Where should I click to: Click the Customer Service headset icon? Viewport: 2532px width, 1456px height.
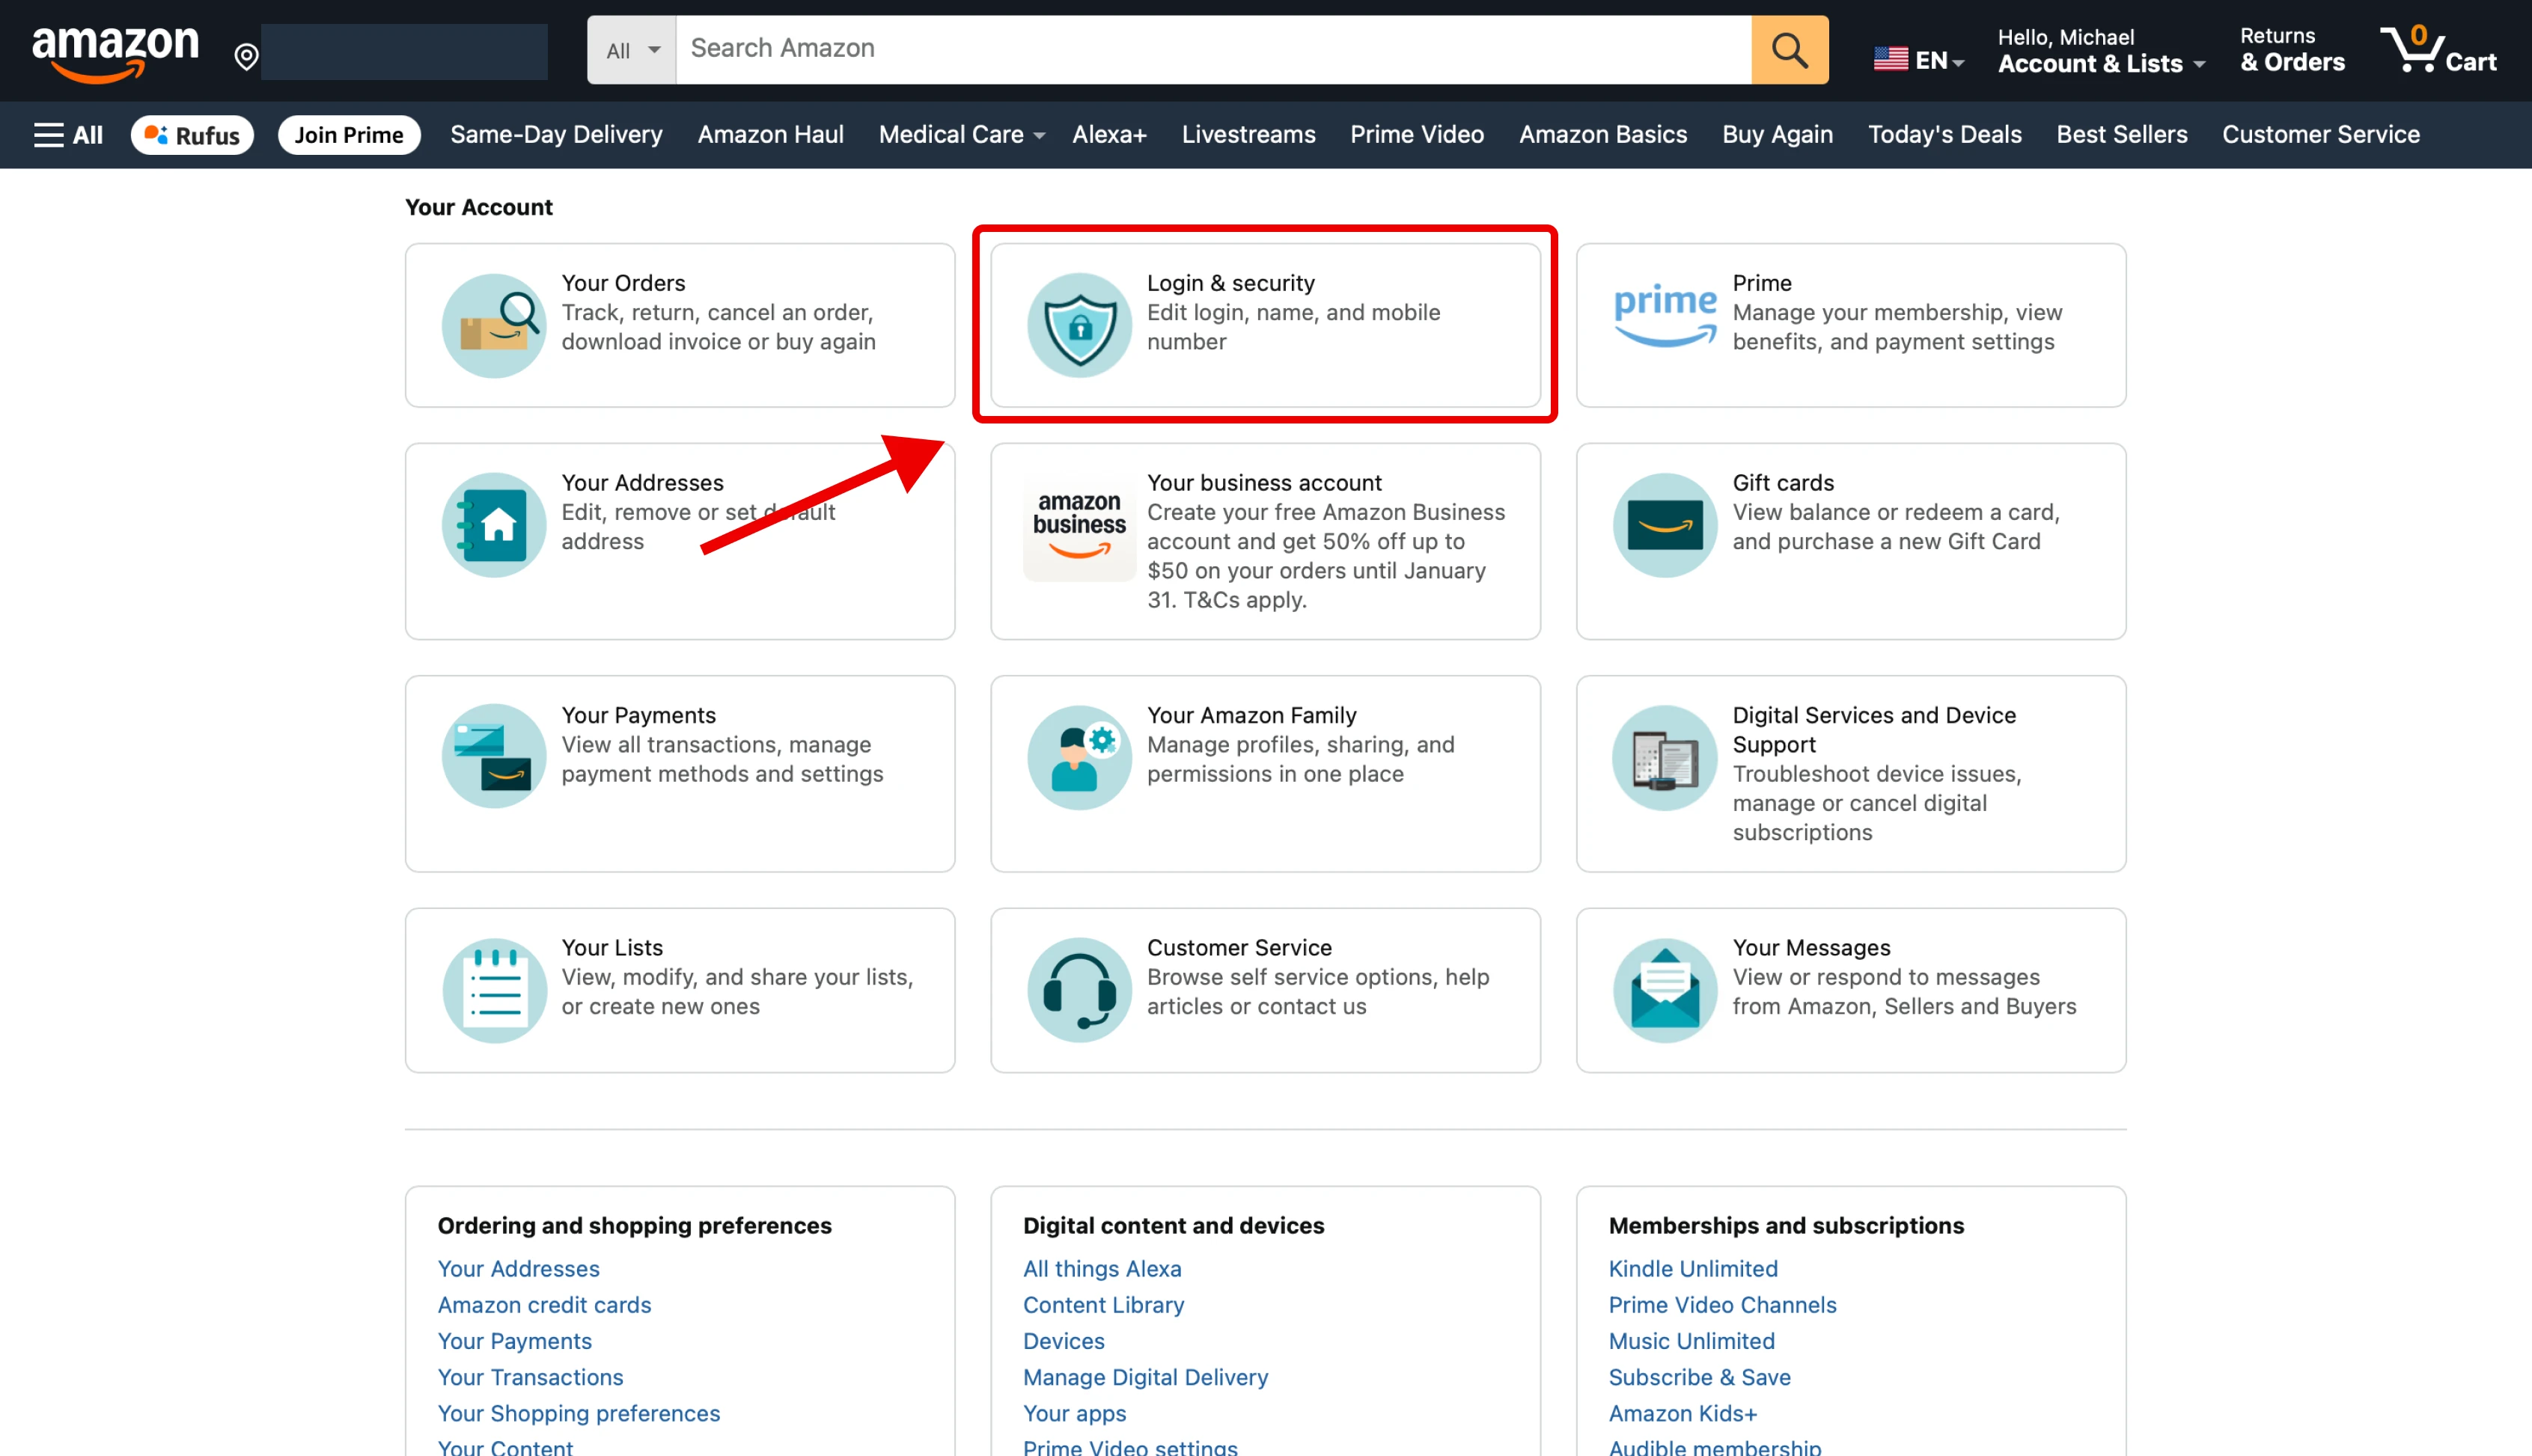pyautogui.click(x=1079, y=989)
